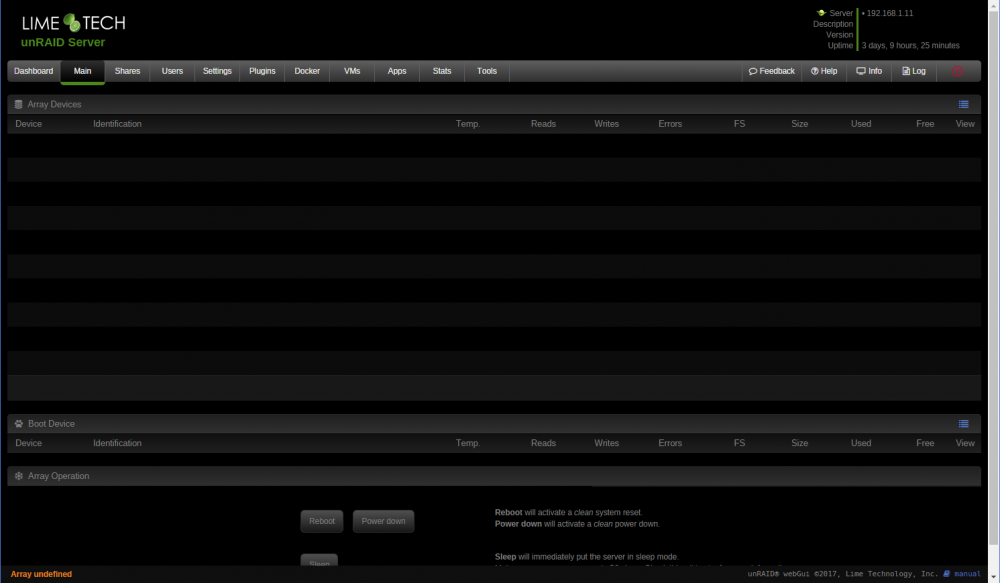This screenshot has width=1000, height=583.
Task: Switch to the VMs tab
Action: tap(352, 71)
